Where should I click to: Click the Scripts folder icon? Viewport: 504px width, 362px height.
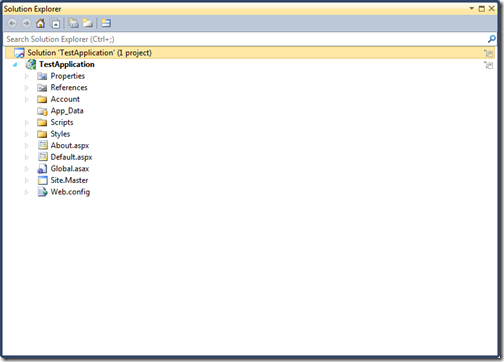[x=42, y=123]
